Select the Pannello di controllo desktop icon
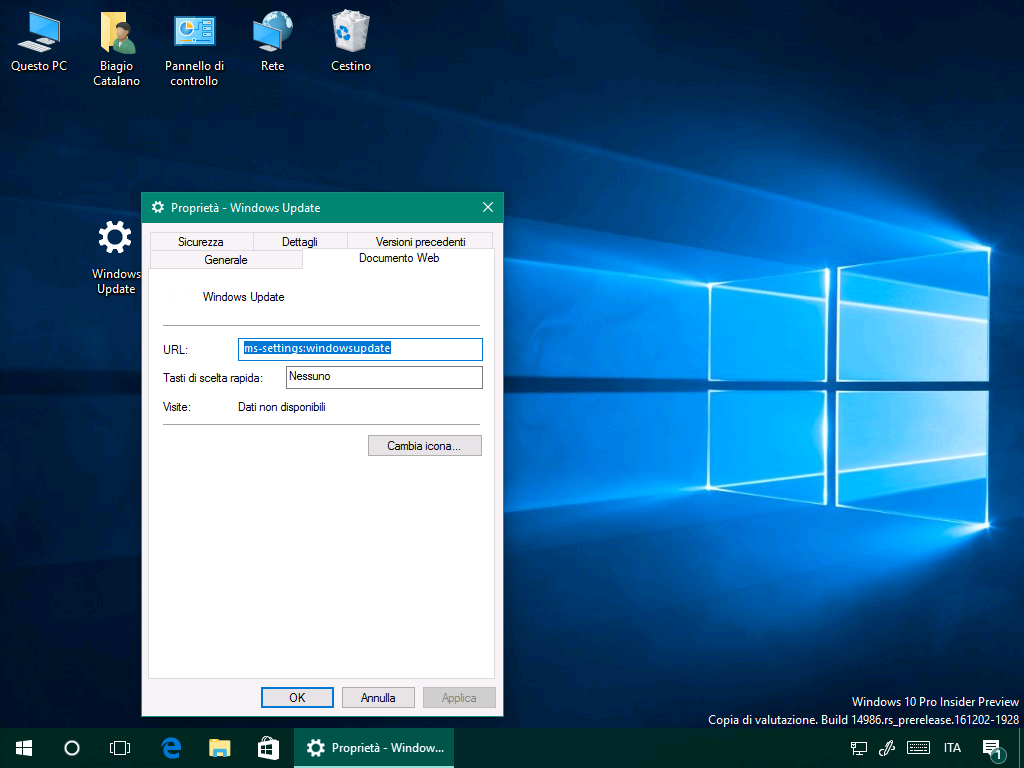1024x768 pixels. pyautogui.click(x=194, y=49)
